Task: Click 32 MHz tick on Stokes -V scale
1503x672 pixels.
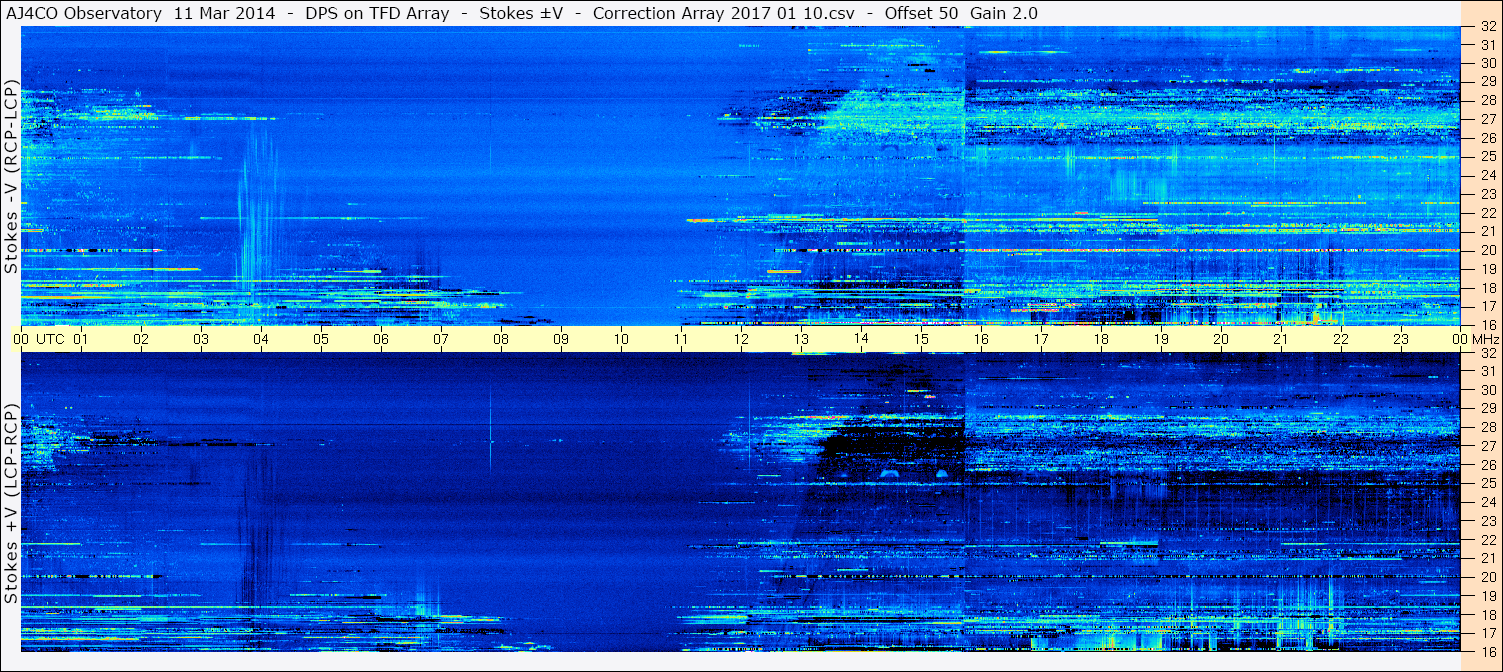Action: point(1488,27)
